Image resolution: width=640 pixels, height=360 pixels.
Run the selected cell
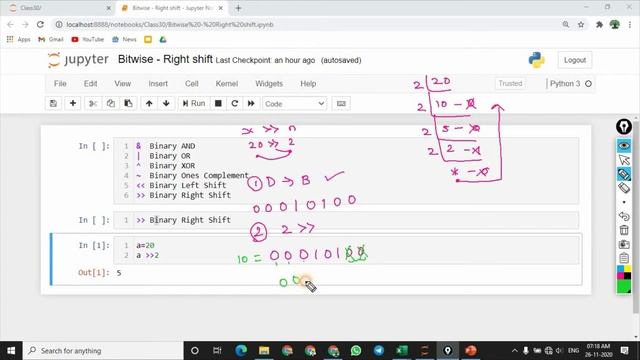[x=194, y=104]
